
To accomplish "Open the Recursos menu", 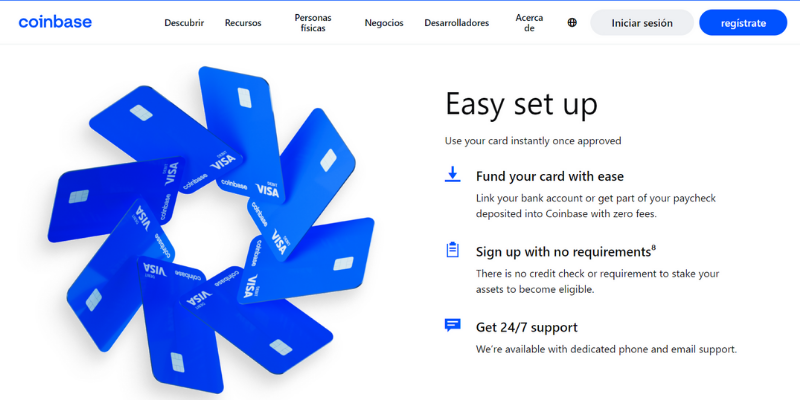I will (x=243, y=23).
